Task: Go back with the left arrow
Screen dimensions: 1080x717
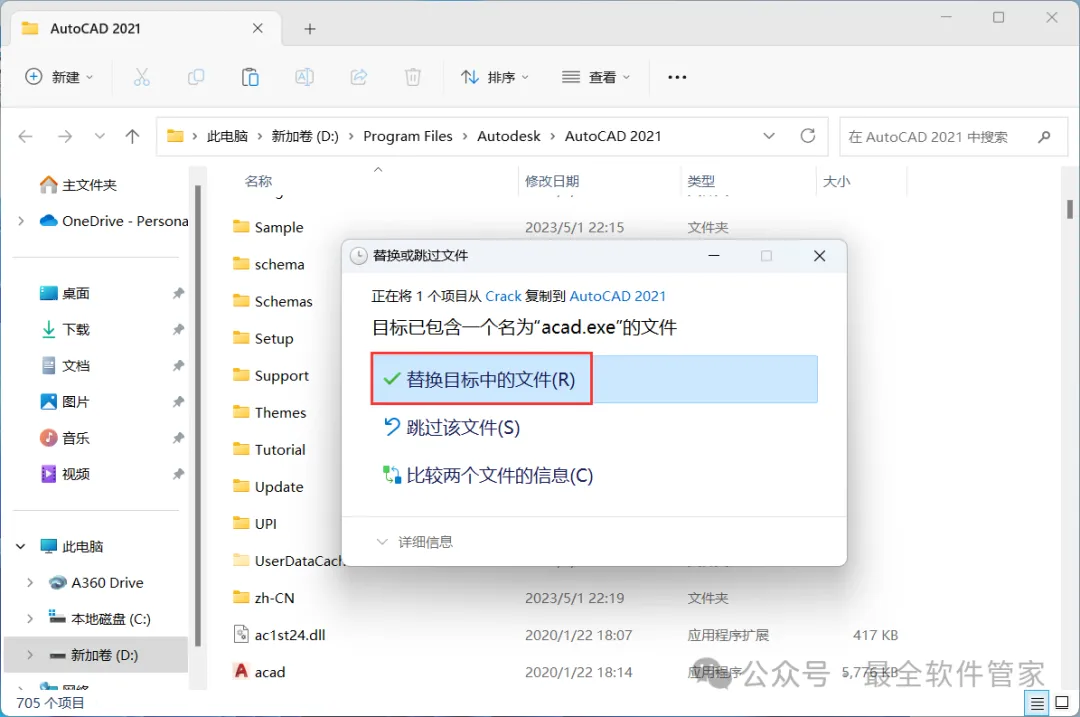Action: [25, 136]
